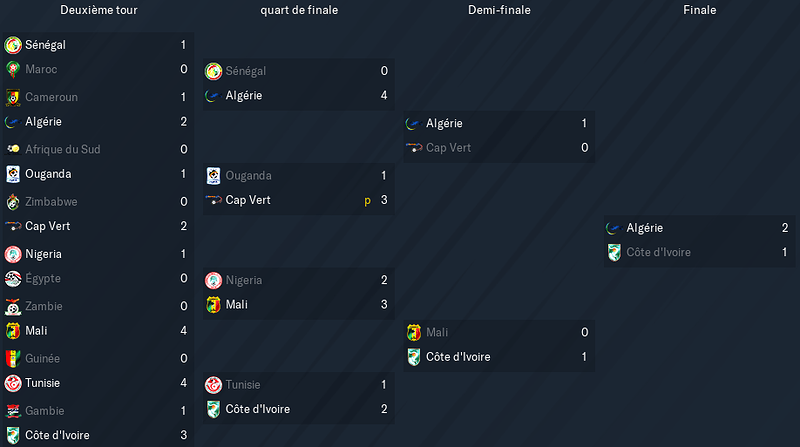Click the Sénégal crest in Deuxième tour

[13, 45]
